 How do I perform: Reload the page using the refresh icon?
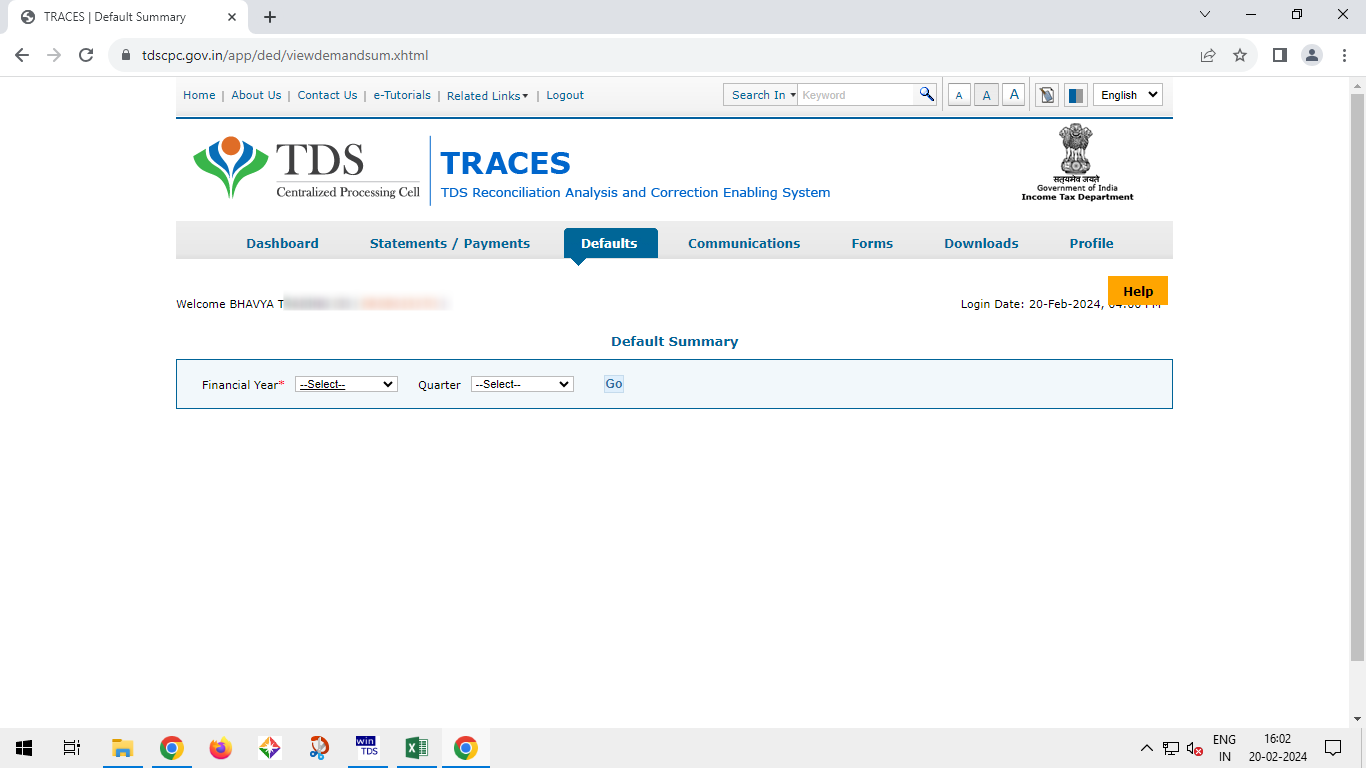click(x=86, y=55)
